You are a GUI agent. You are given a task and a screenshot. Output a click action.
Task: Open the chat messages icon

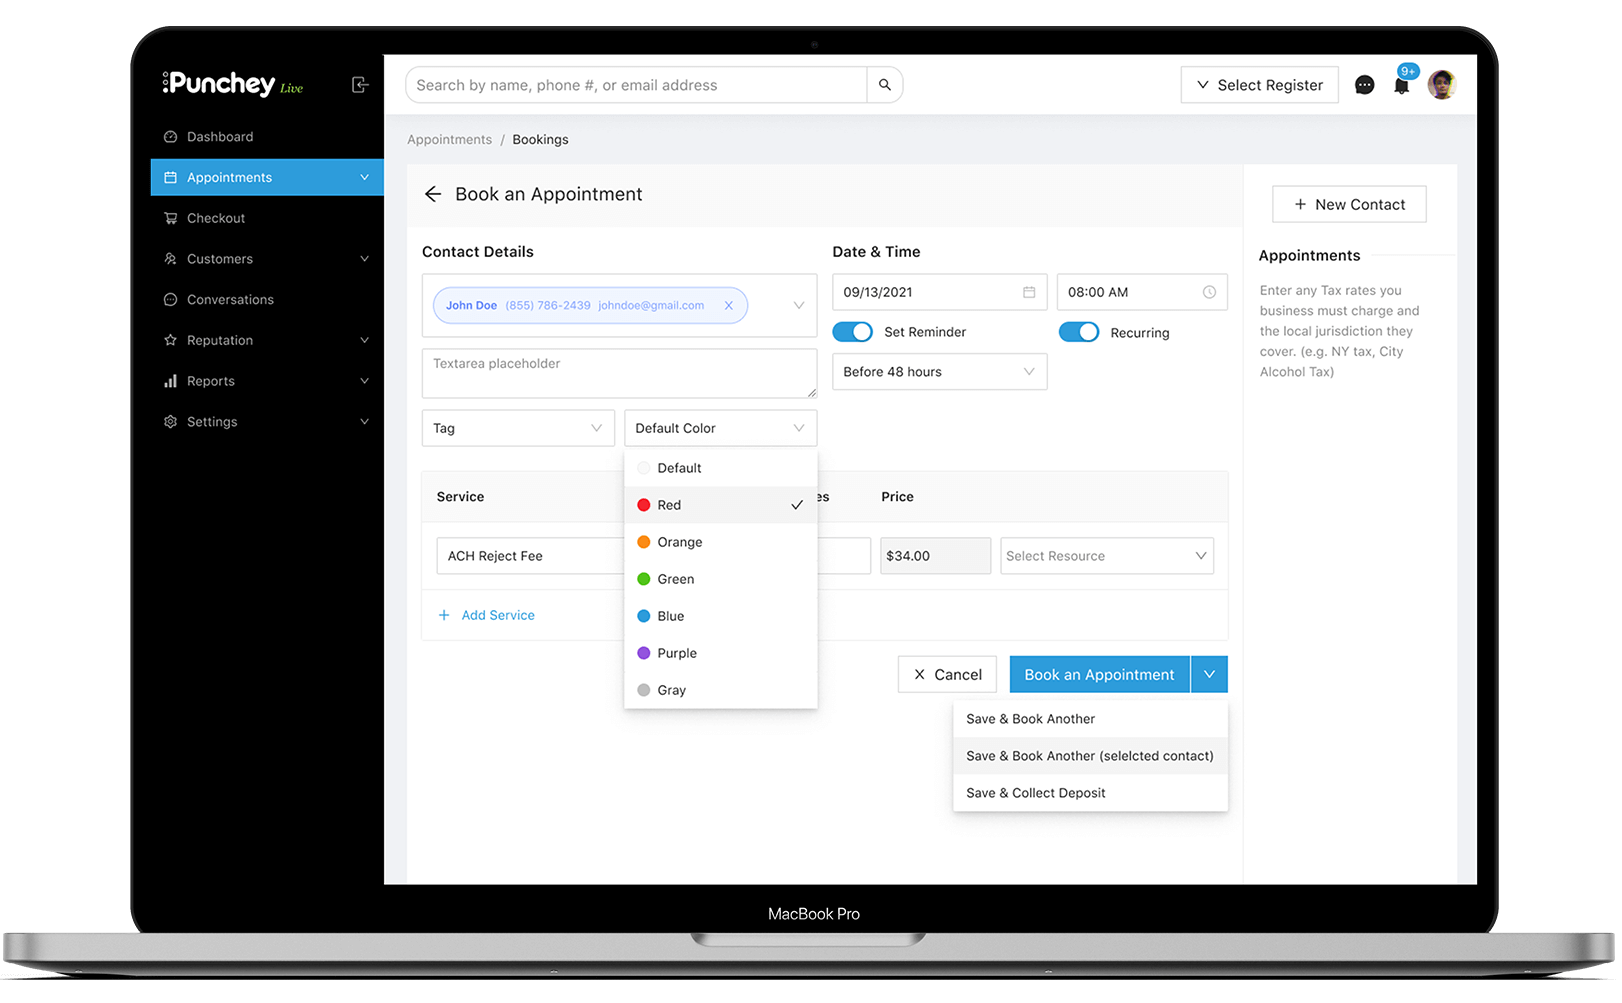(x=1364, y=85)
